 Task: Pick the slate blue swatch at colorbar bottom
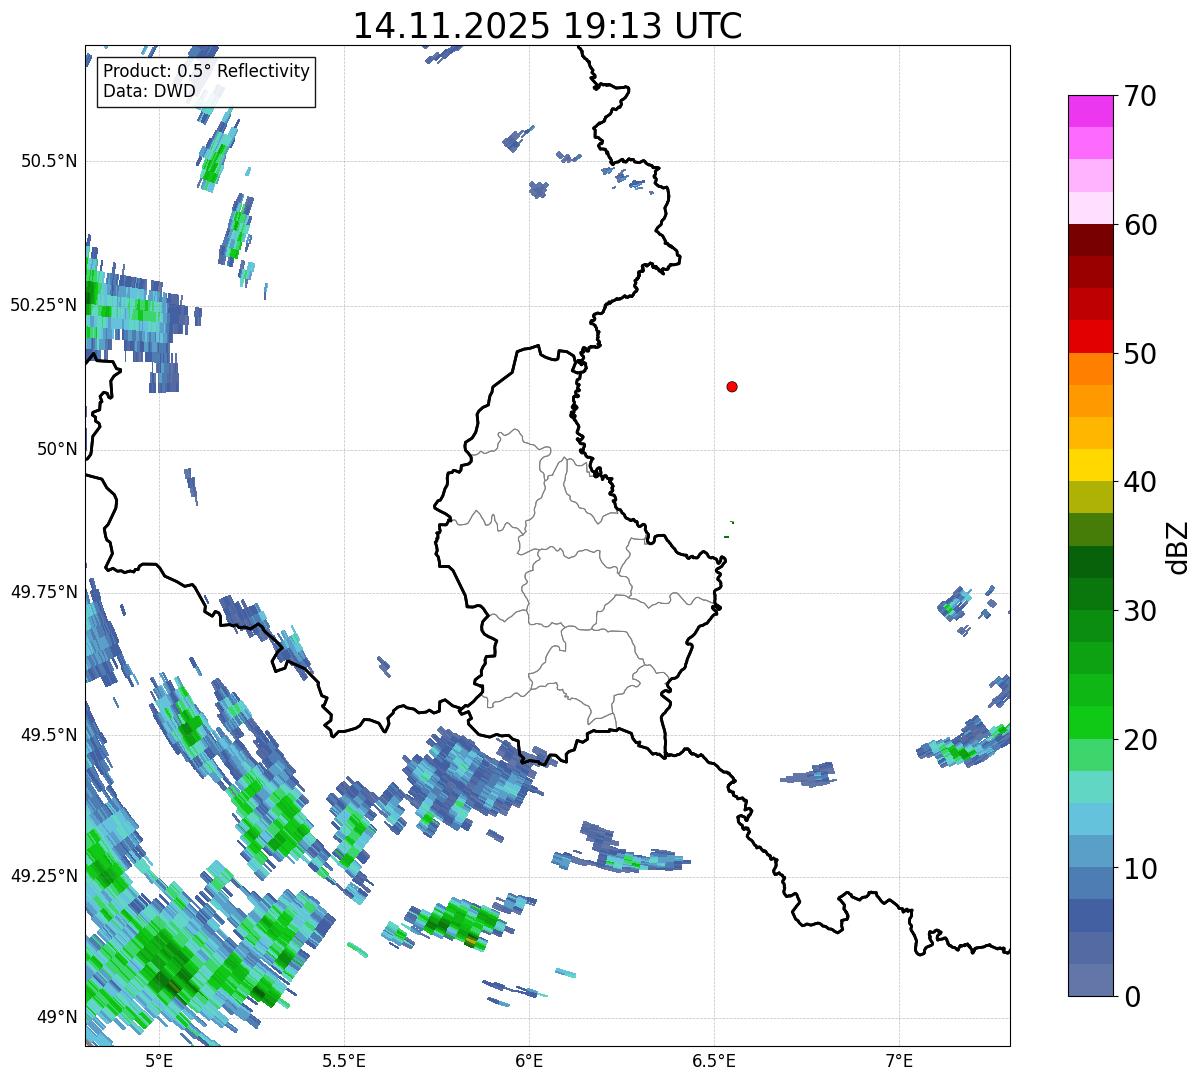pyautogui.click(x=1091, y=980)
